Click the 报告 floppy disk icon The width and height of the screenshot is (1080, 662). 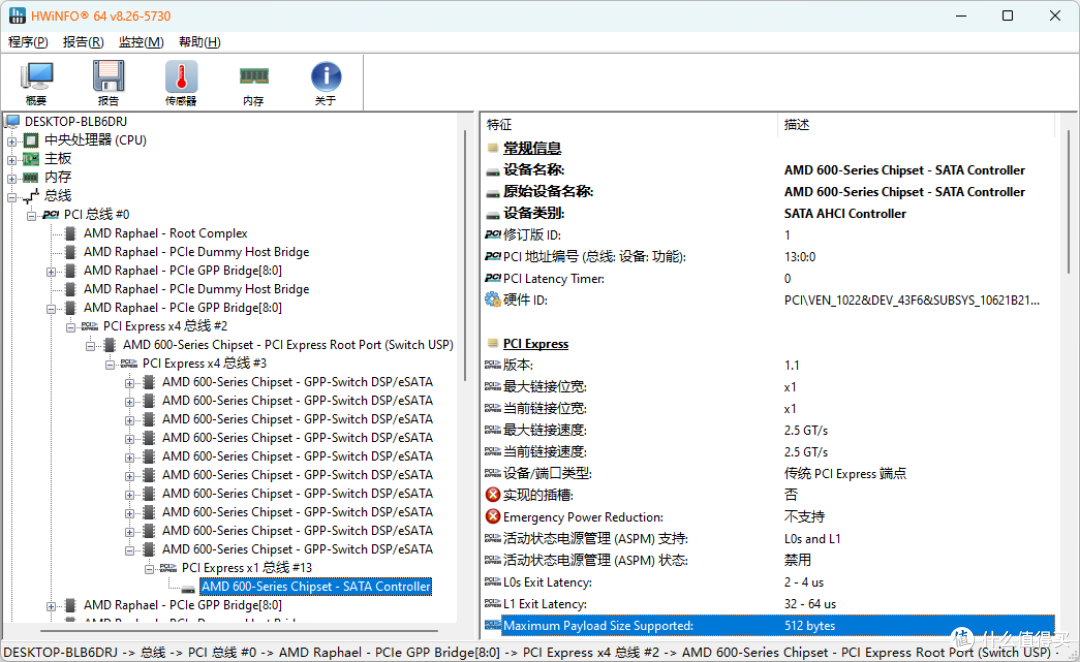tap(108, 76)
